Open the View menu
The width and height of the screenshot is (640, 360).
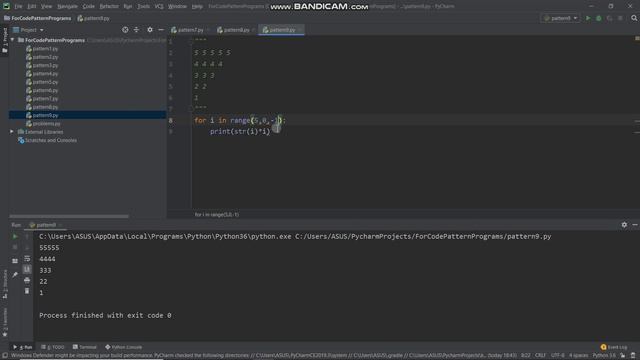47,7
